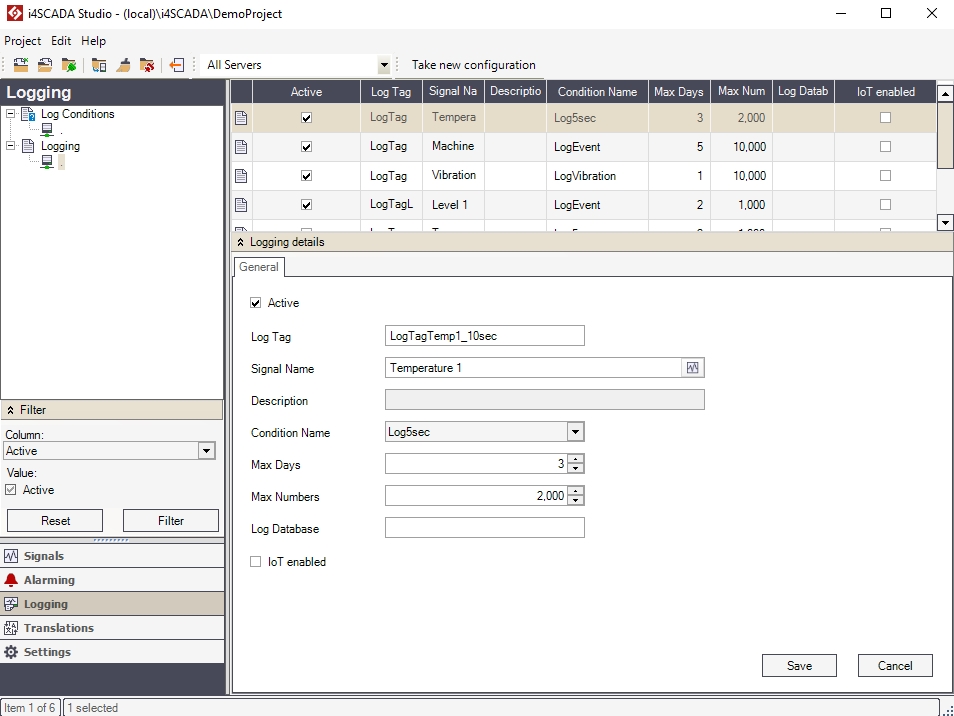
Task: Open the Condition Name dropdown
Action: (x=573, y=431)
